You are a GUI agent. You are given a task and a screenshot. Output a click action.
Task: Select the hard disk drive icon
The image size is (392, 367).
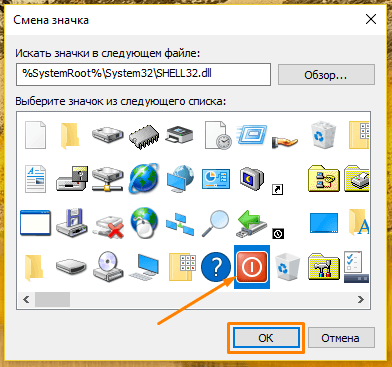[107, 135]
